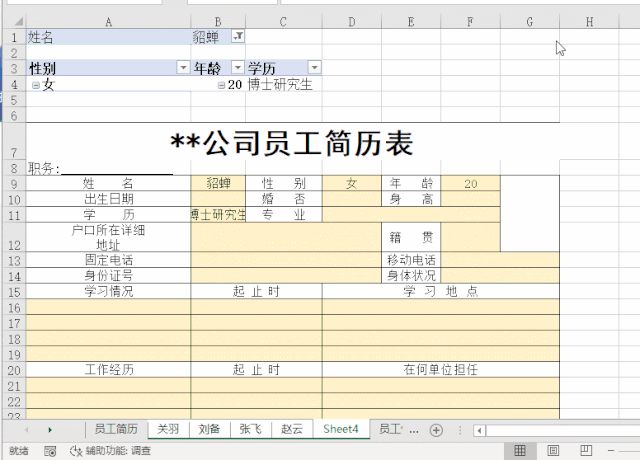Click the 籍 贯 label cell

(411, 237)
